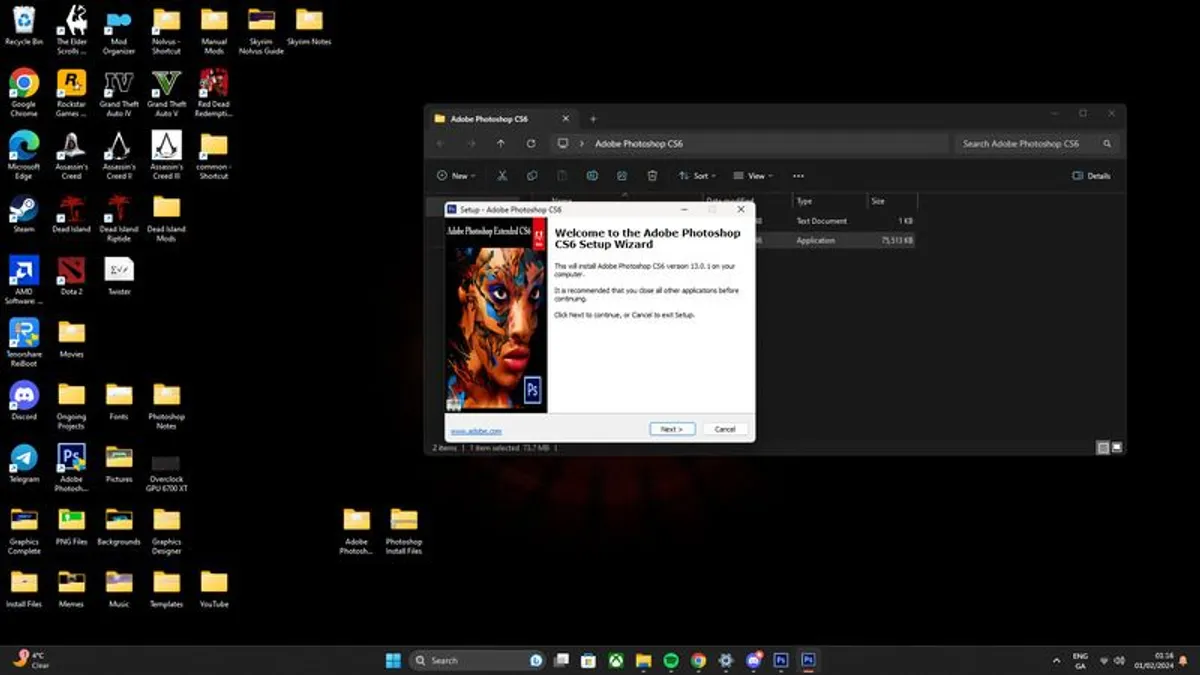Delete the selected item via the trash icon
The height and width of the screenshot is (675, 1200).
[x=652, y=175]
